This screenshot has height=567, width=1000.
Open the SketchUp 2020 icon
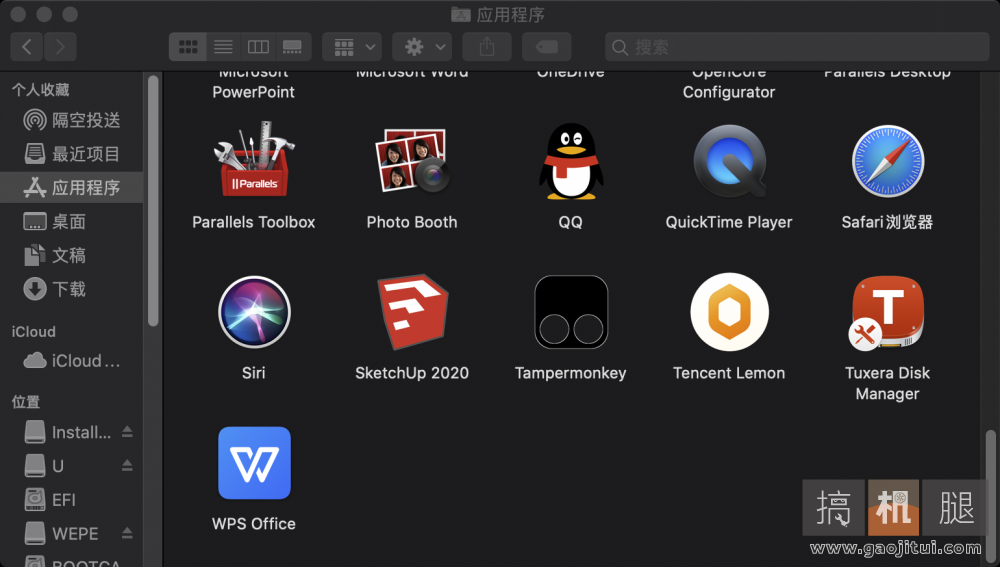[412, 312]
